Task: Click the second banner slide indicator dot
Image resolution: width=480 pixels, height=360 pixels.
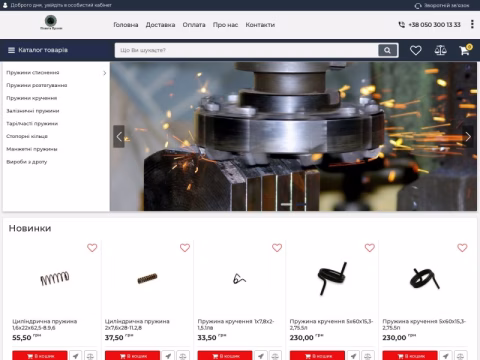Action: [301, 204]
